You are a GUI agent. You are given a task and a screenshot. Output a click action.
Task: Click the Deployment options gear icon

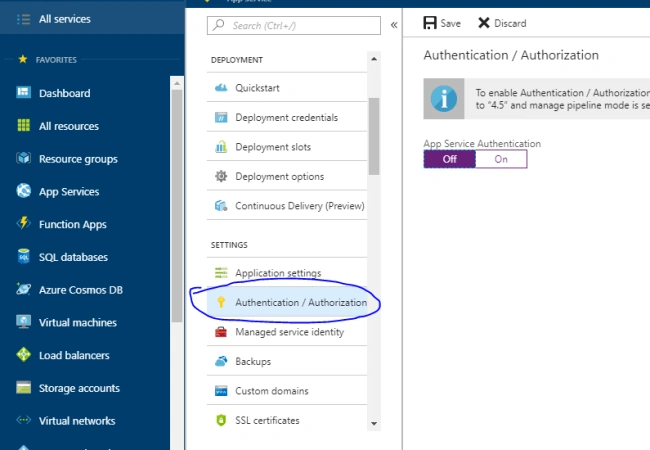tap(221, 176)
